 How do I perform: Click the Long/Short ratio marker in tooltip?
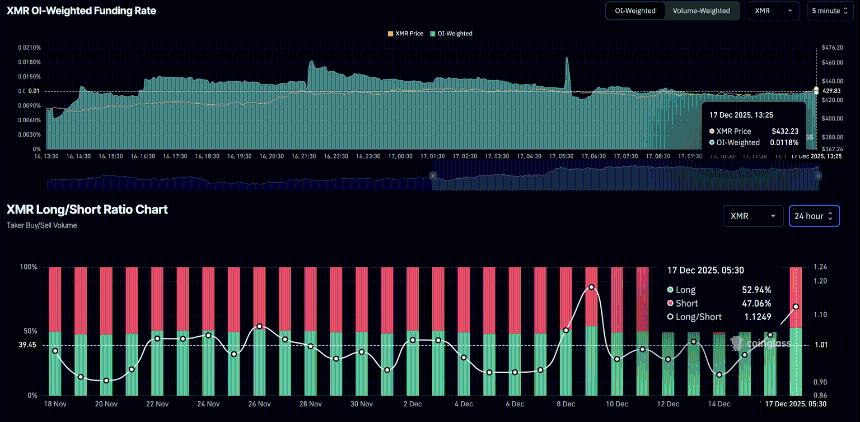[x=670, y=316]
